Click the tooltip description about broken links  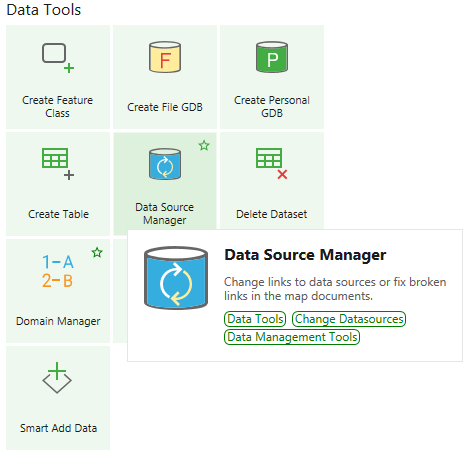click(335, 289)
